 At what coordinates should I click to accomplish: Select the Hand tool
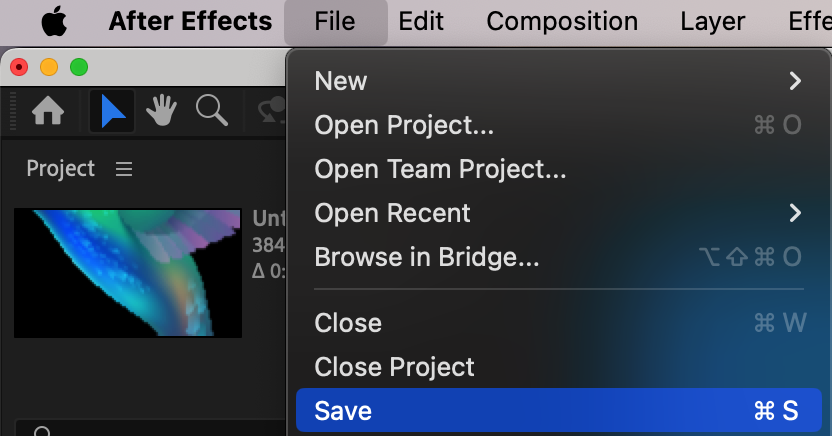click(161, 111)
